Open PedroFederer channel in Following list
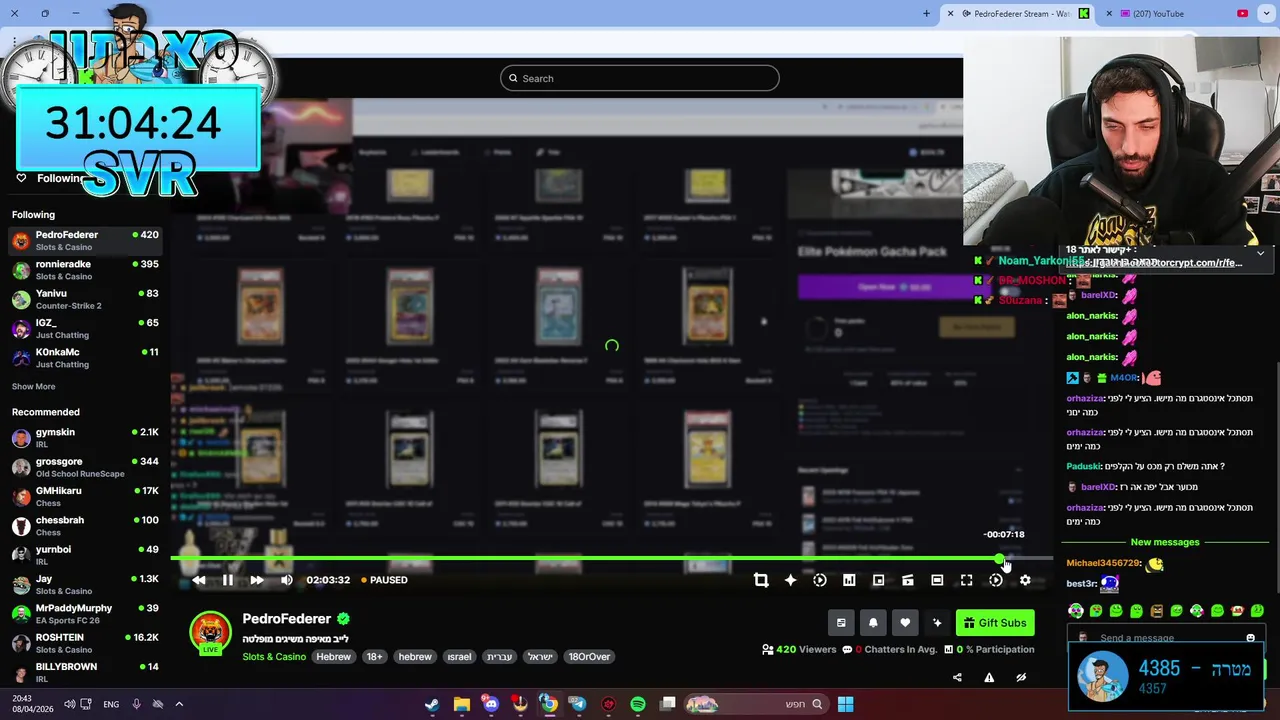This screenshot has width=1280, height=720. 85,240
